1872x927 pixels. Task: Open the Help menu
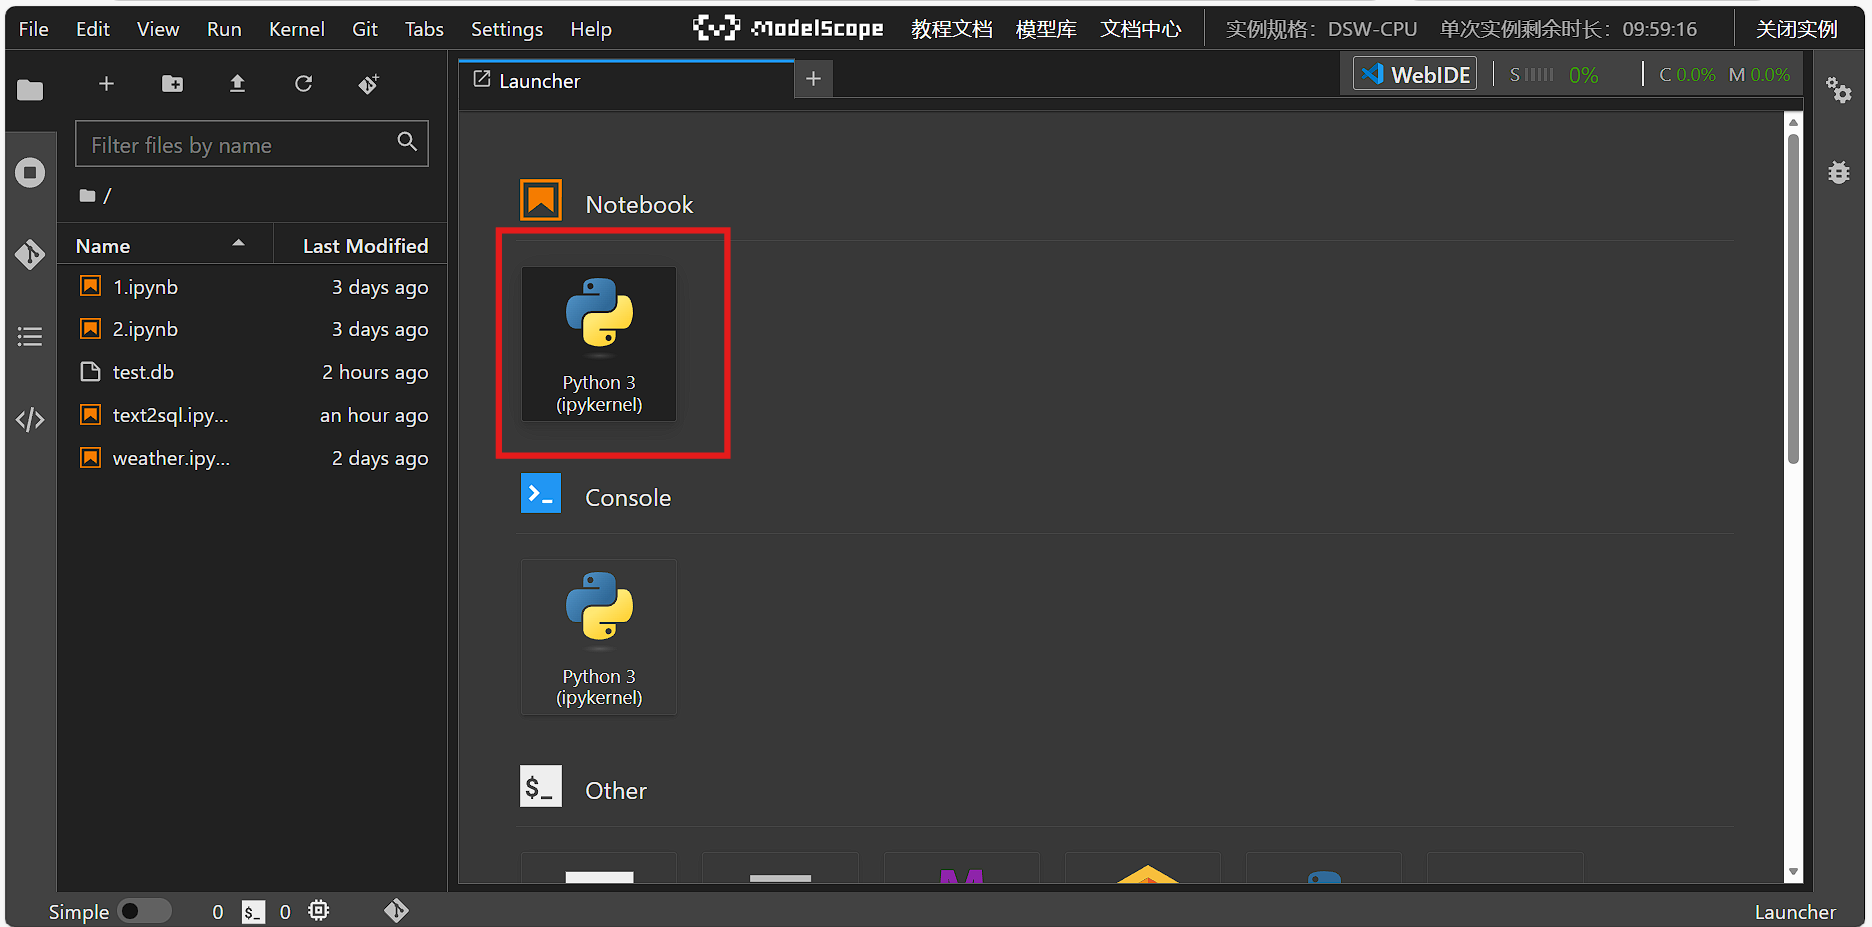[x=591, y=29]
